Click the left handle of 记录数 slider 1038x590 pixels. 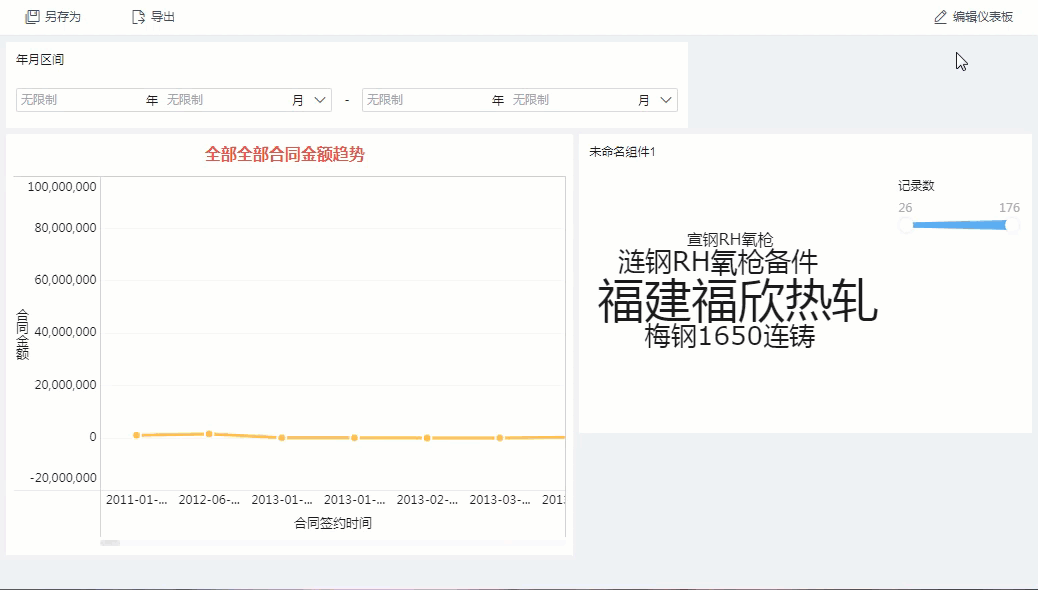[906, 225]
